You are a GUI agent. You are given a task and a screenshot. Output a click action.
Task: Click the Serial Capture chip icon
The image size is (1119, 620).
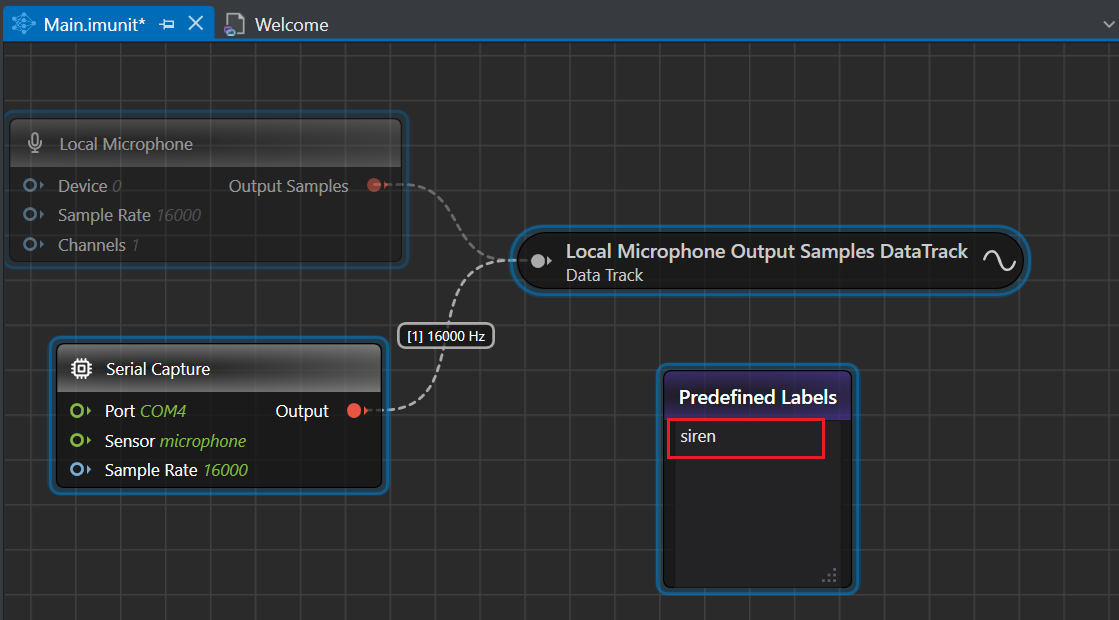click(x=81, y=369)
